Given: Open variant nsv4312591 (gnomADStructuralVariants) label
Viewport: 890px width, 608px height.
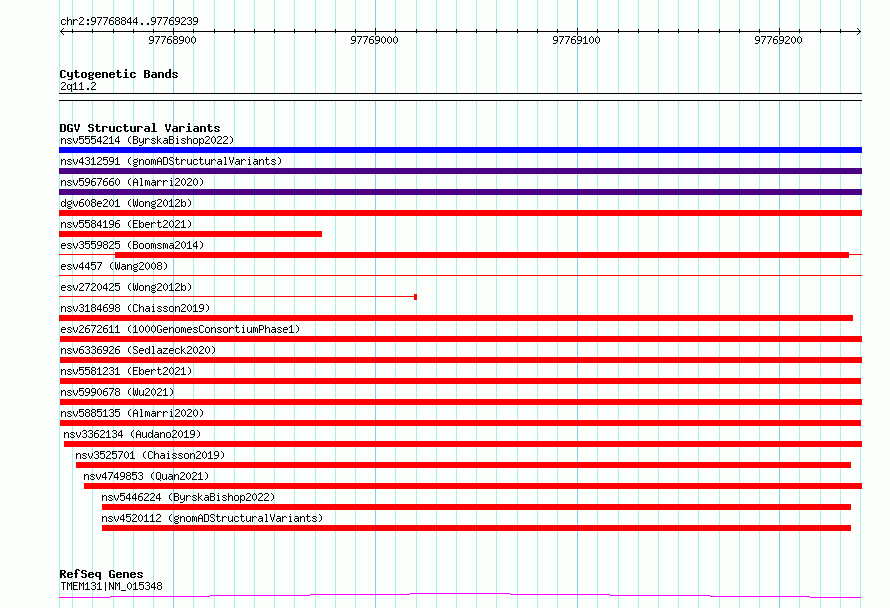Looking at the screenshot, I should 171,161.
